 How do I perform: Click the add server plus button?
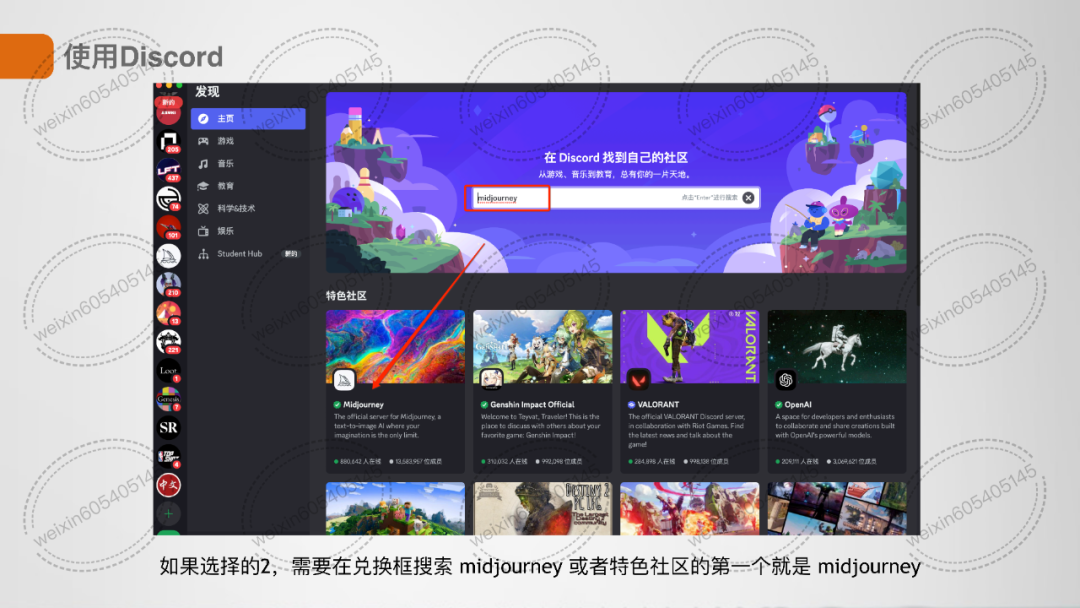pos(168,514)
